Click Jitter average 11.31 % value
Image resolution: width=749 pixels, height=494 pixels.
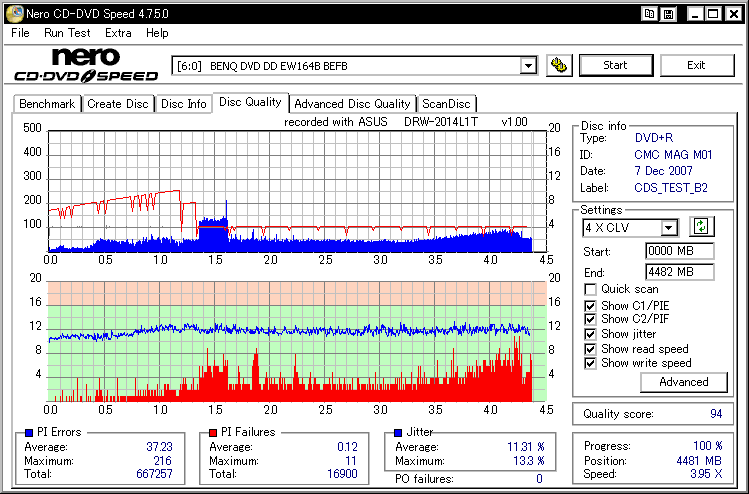pyautogui.click(x=525, y=447)
